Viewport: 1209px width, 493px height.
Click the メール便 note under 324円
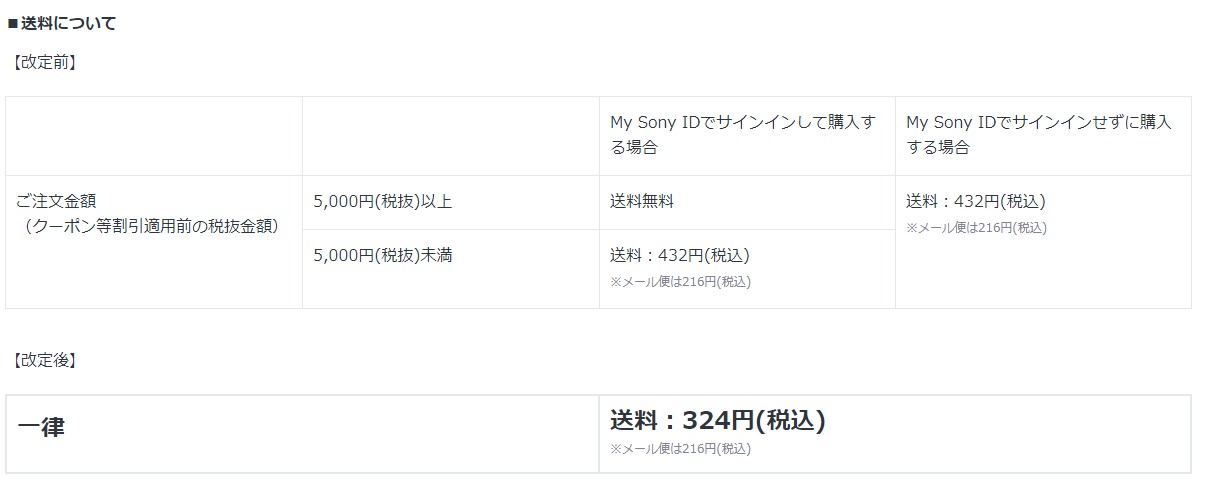click(x=681, y=449)
